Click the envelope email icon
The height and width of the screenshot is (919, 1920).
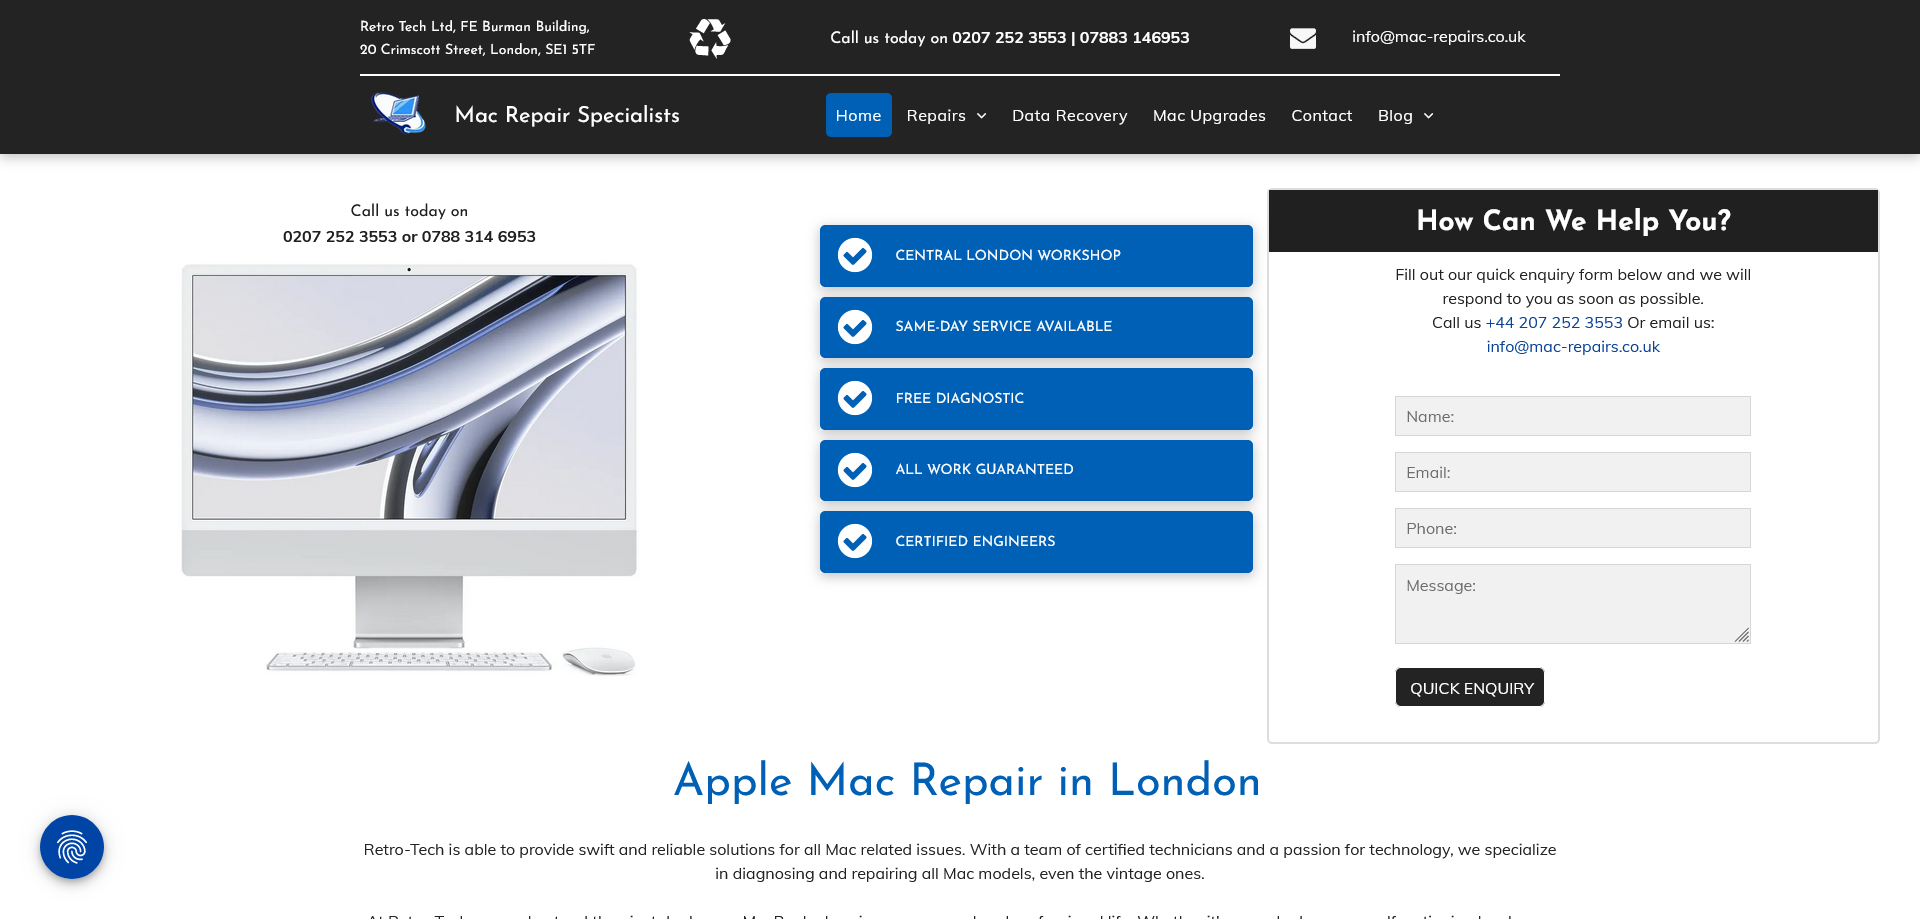1302,38
